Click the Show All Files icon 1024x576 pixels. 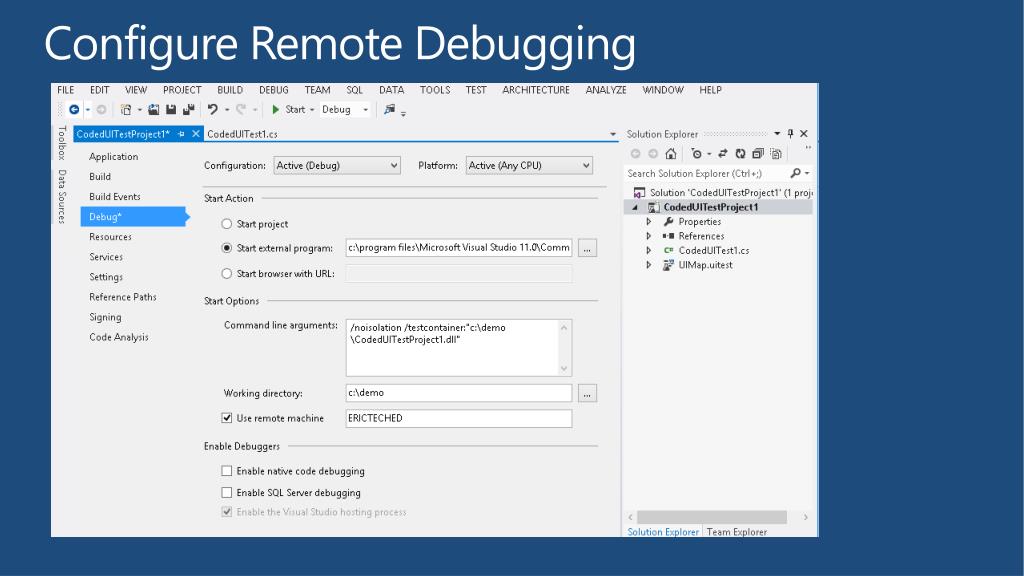coord(776,154)
